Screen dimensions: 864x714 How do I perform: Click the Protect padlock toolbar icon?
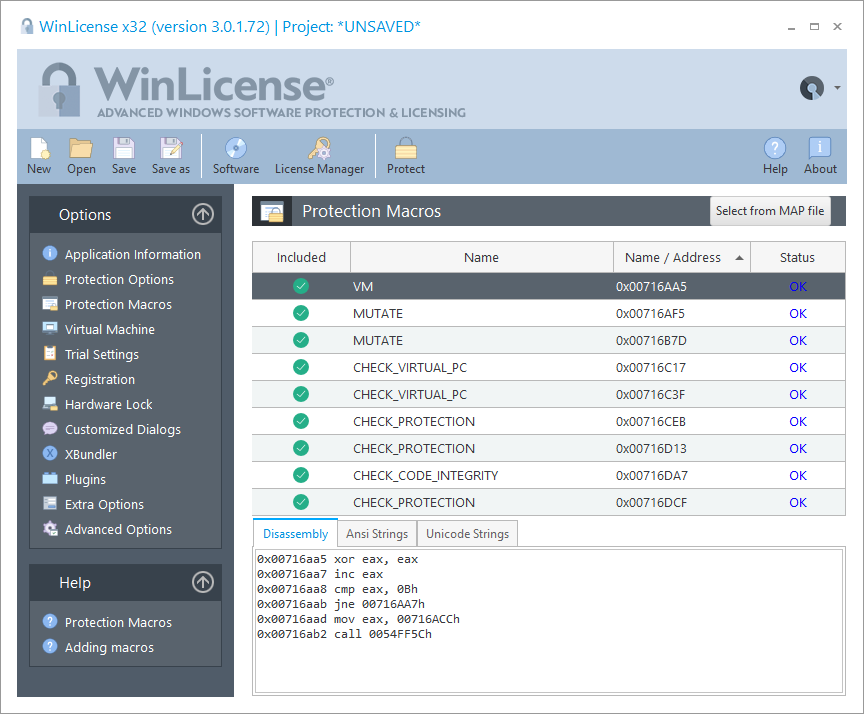click(406, 156)
